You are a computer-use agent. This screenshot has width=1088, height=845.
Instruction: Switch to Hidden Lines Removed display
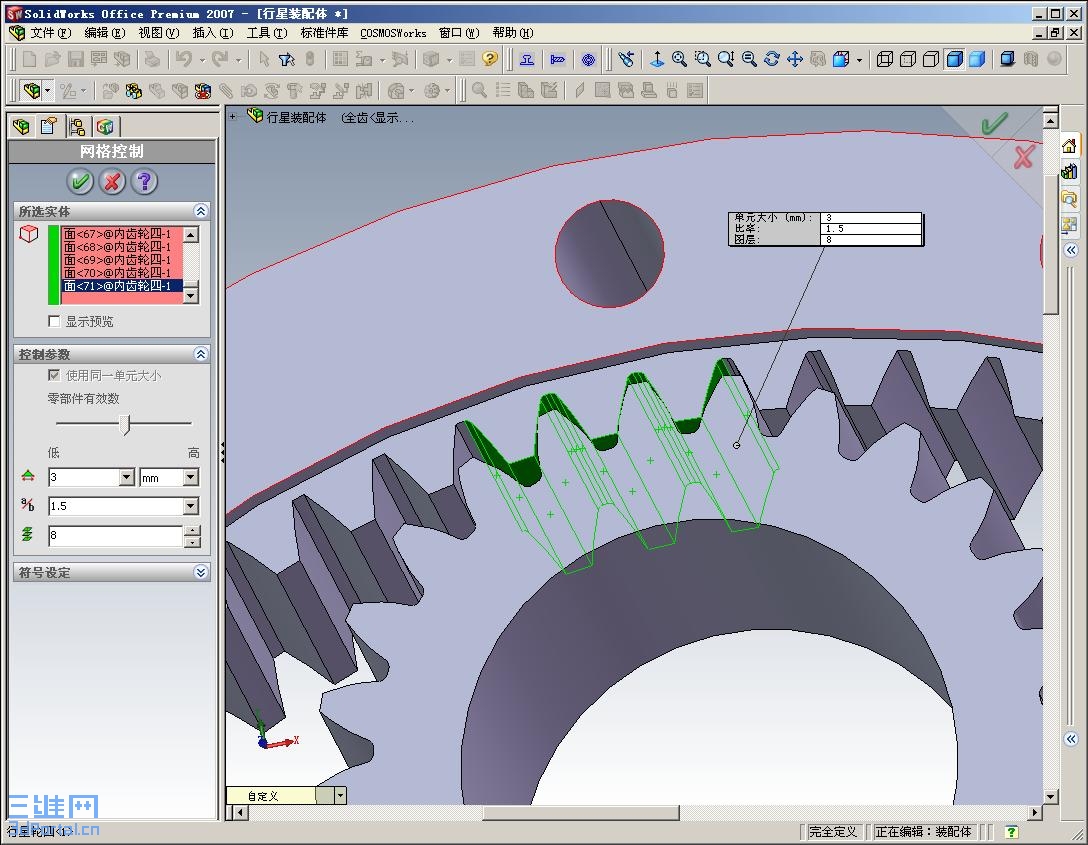[931, 60]
